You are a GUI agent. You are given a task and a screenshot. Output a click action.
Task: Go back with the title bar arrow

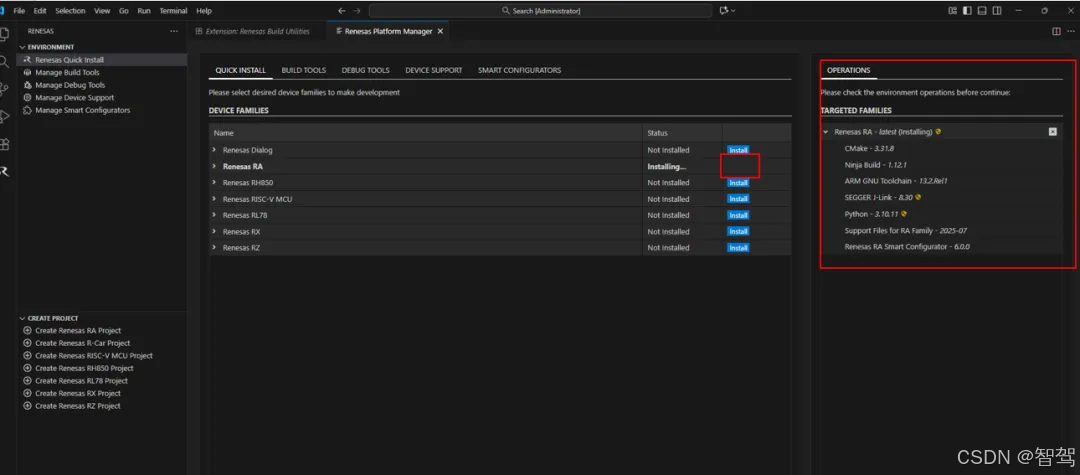pyautogui.click(x=342, y=11)
